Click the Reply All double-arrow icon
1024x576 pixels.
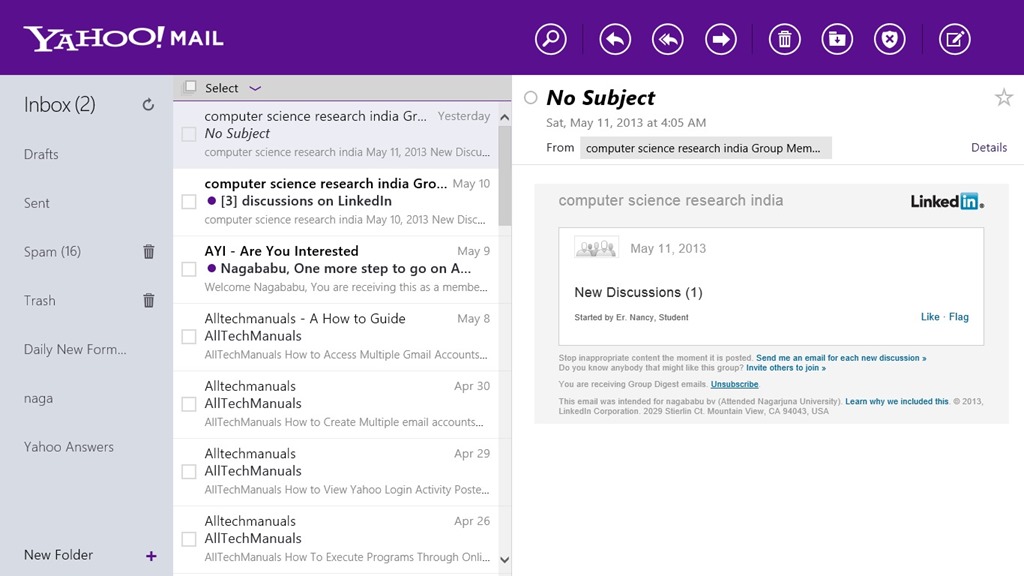(x=667, y=39)
